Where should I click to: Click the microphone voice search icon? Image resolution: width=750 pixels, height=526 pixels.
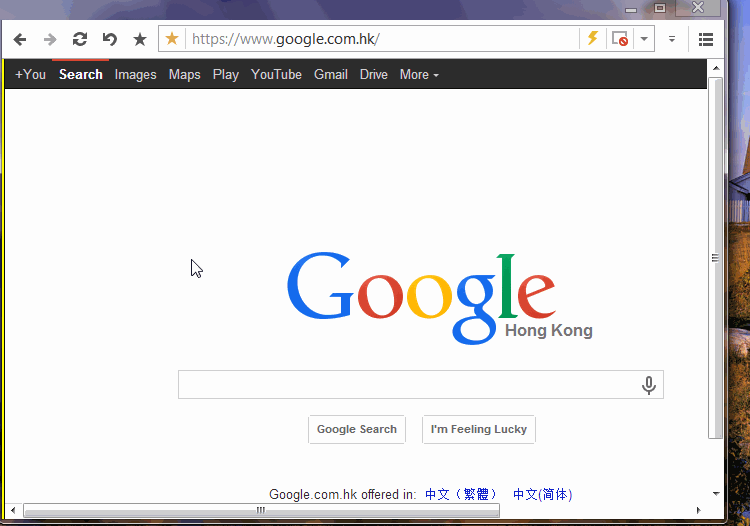click(649, 385)
